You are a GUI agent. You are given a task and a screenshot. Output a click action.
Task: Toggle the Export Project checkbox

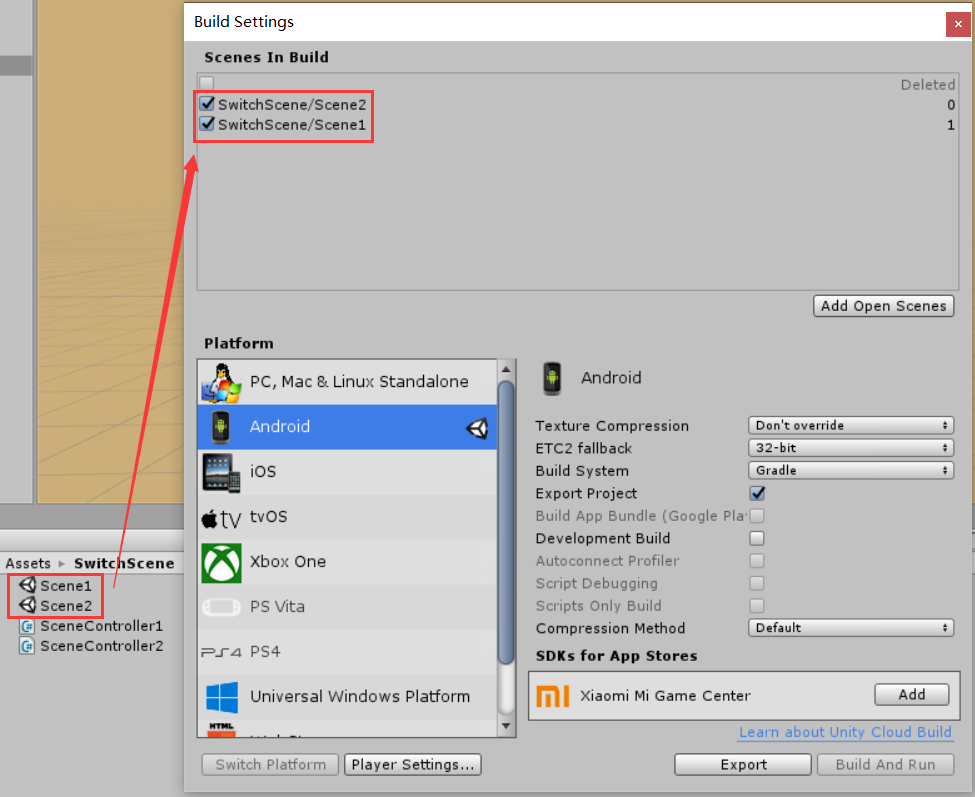click(757, 494)
